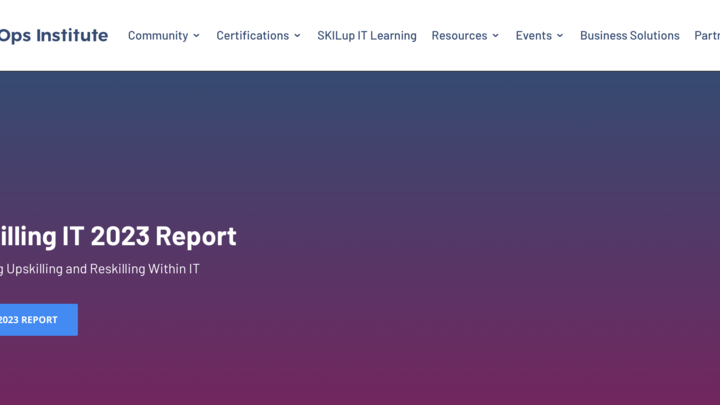Expand the Certifications chevron arrow
720x405 pixels.
pyautogui.click(x=298, y=35)
